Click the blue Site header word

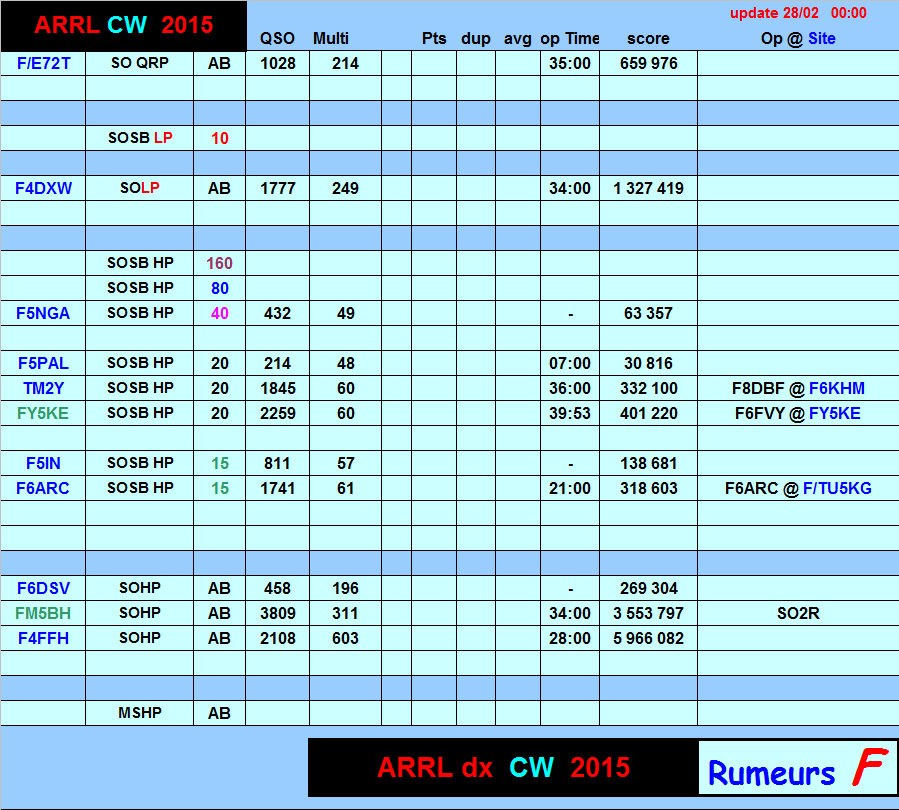pos(822,38)
